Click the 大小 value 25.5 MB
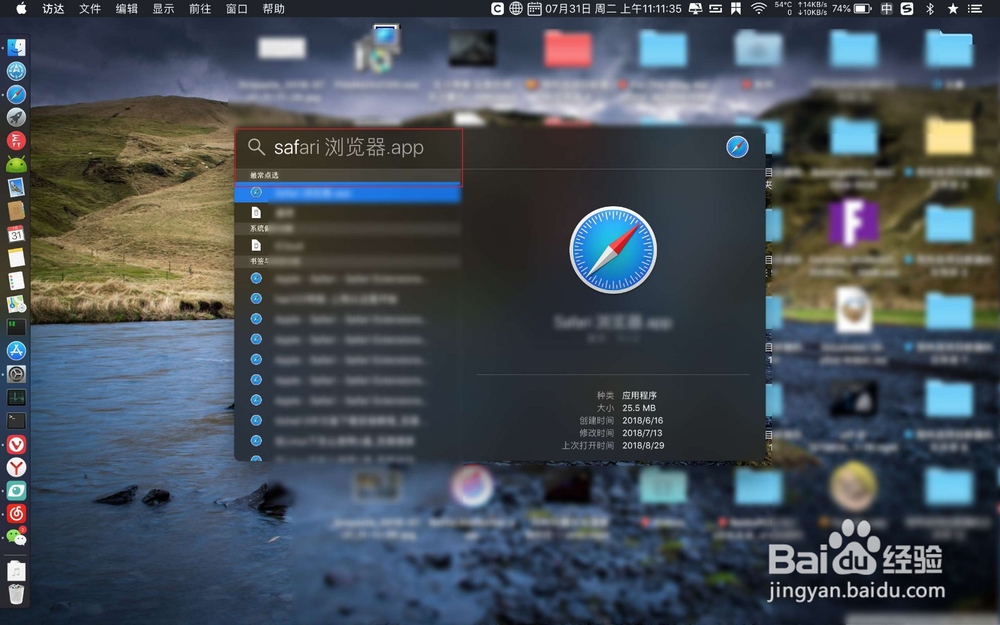Screen dimensions: 1000x625 [x=639, y=408]
